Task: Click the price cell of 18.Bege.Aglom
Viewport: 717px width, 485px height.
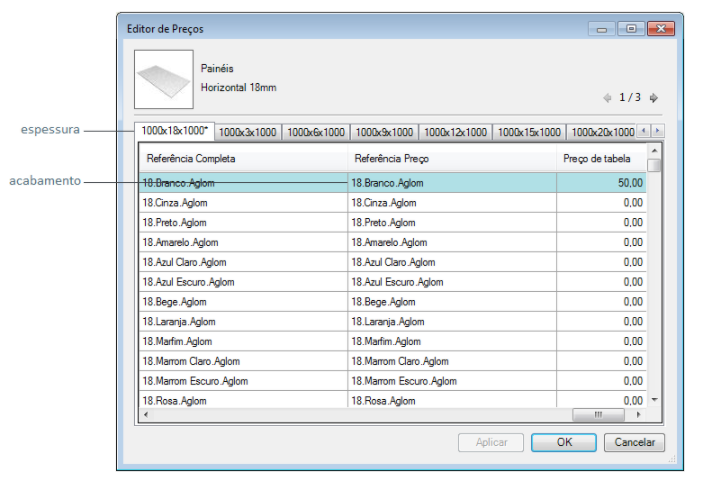Action: pos(601,302)
